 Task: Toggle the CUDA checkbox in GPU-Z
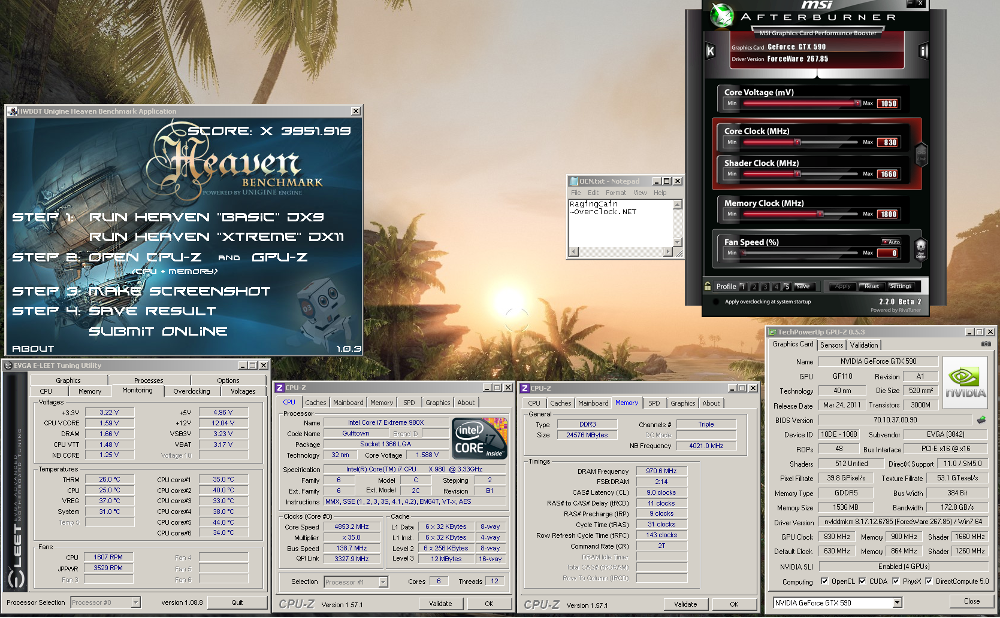click(x=862, y=581)
